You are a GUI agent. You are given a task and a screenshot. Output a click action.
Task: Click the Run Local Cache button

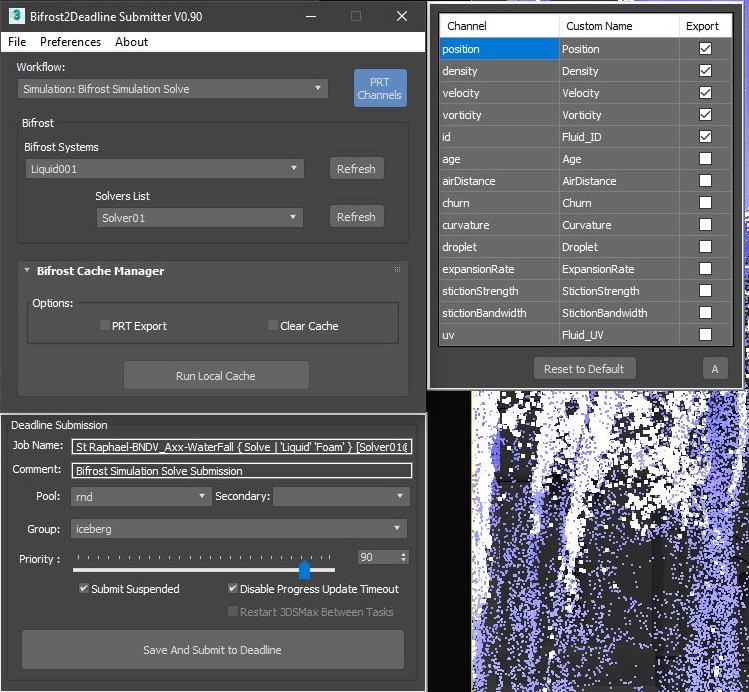pos(216,376)
